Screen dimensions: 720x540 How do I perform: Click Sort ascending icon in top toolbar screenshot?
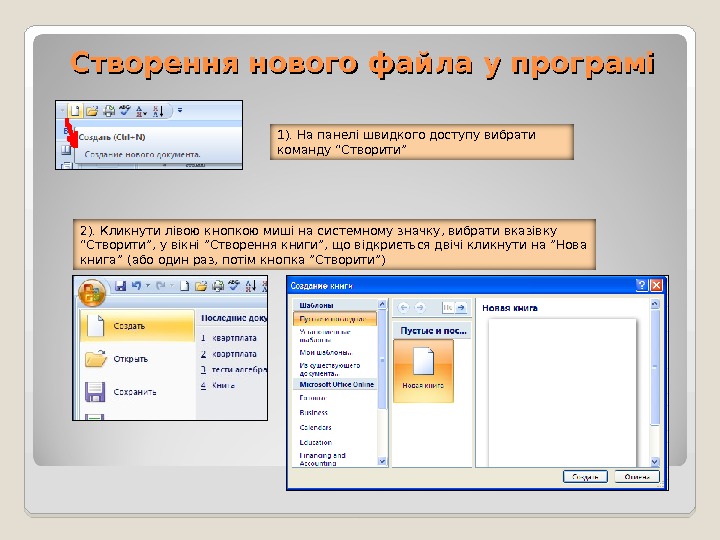tap(141, 111)
